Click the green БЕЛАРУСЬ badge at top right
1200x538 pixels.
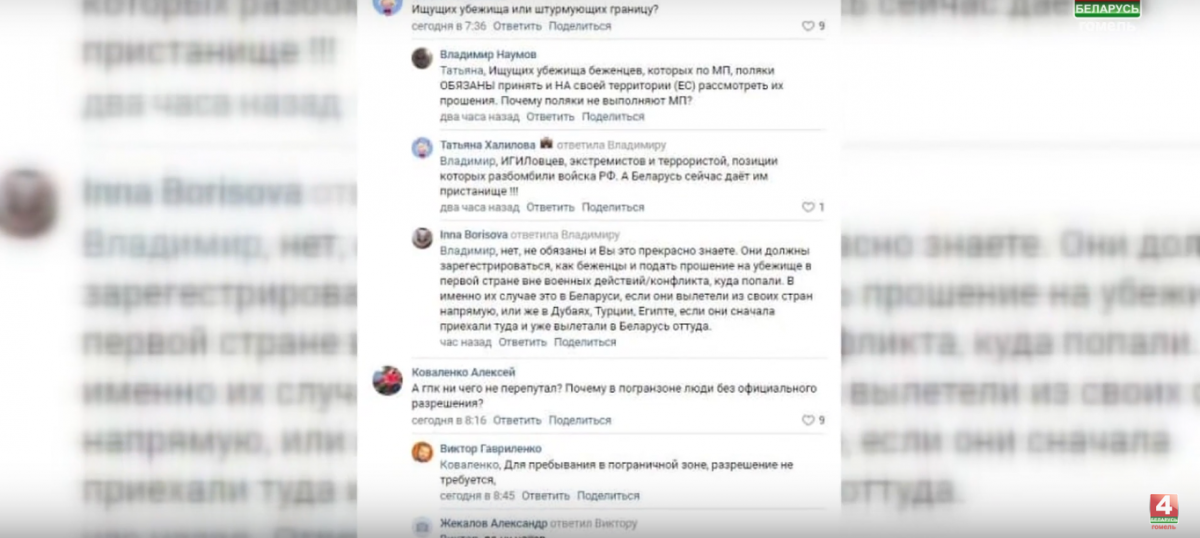pos(1107,9)
